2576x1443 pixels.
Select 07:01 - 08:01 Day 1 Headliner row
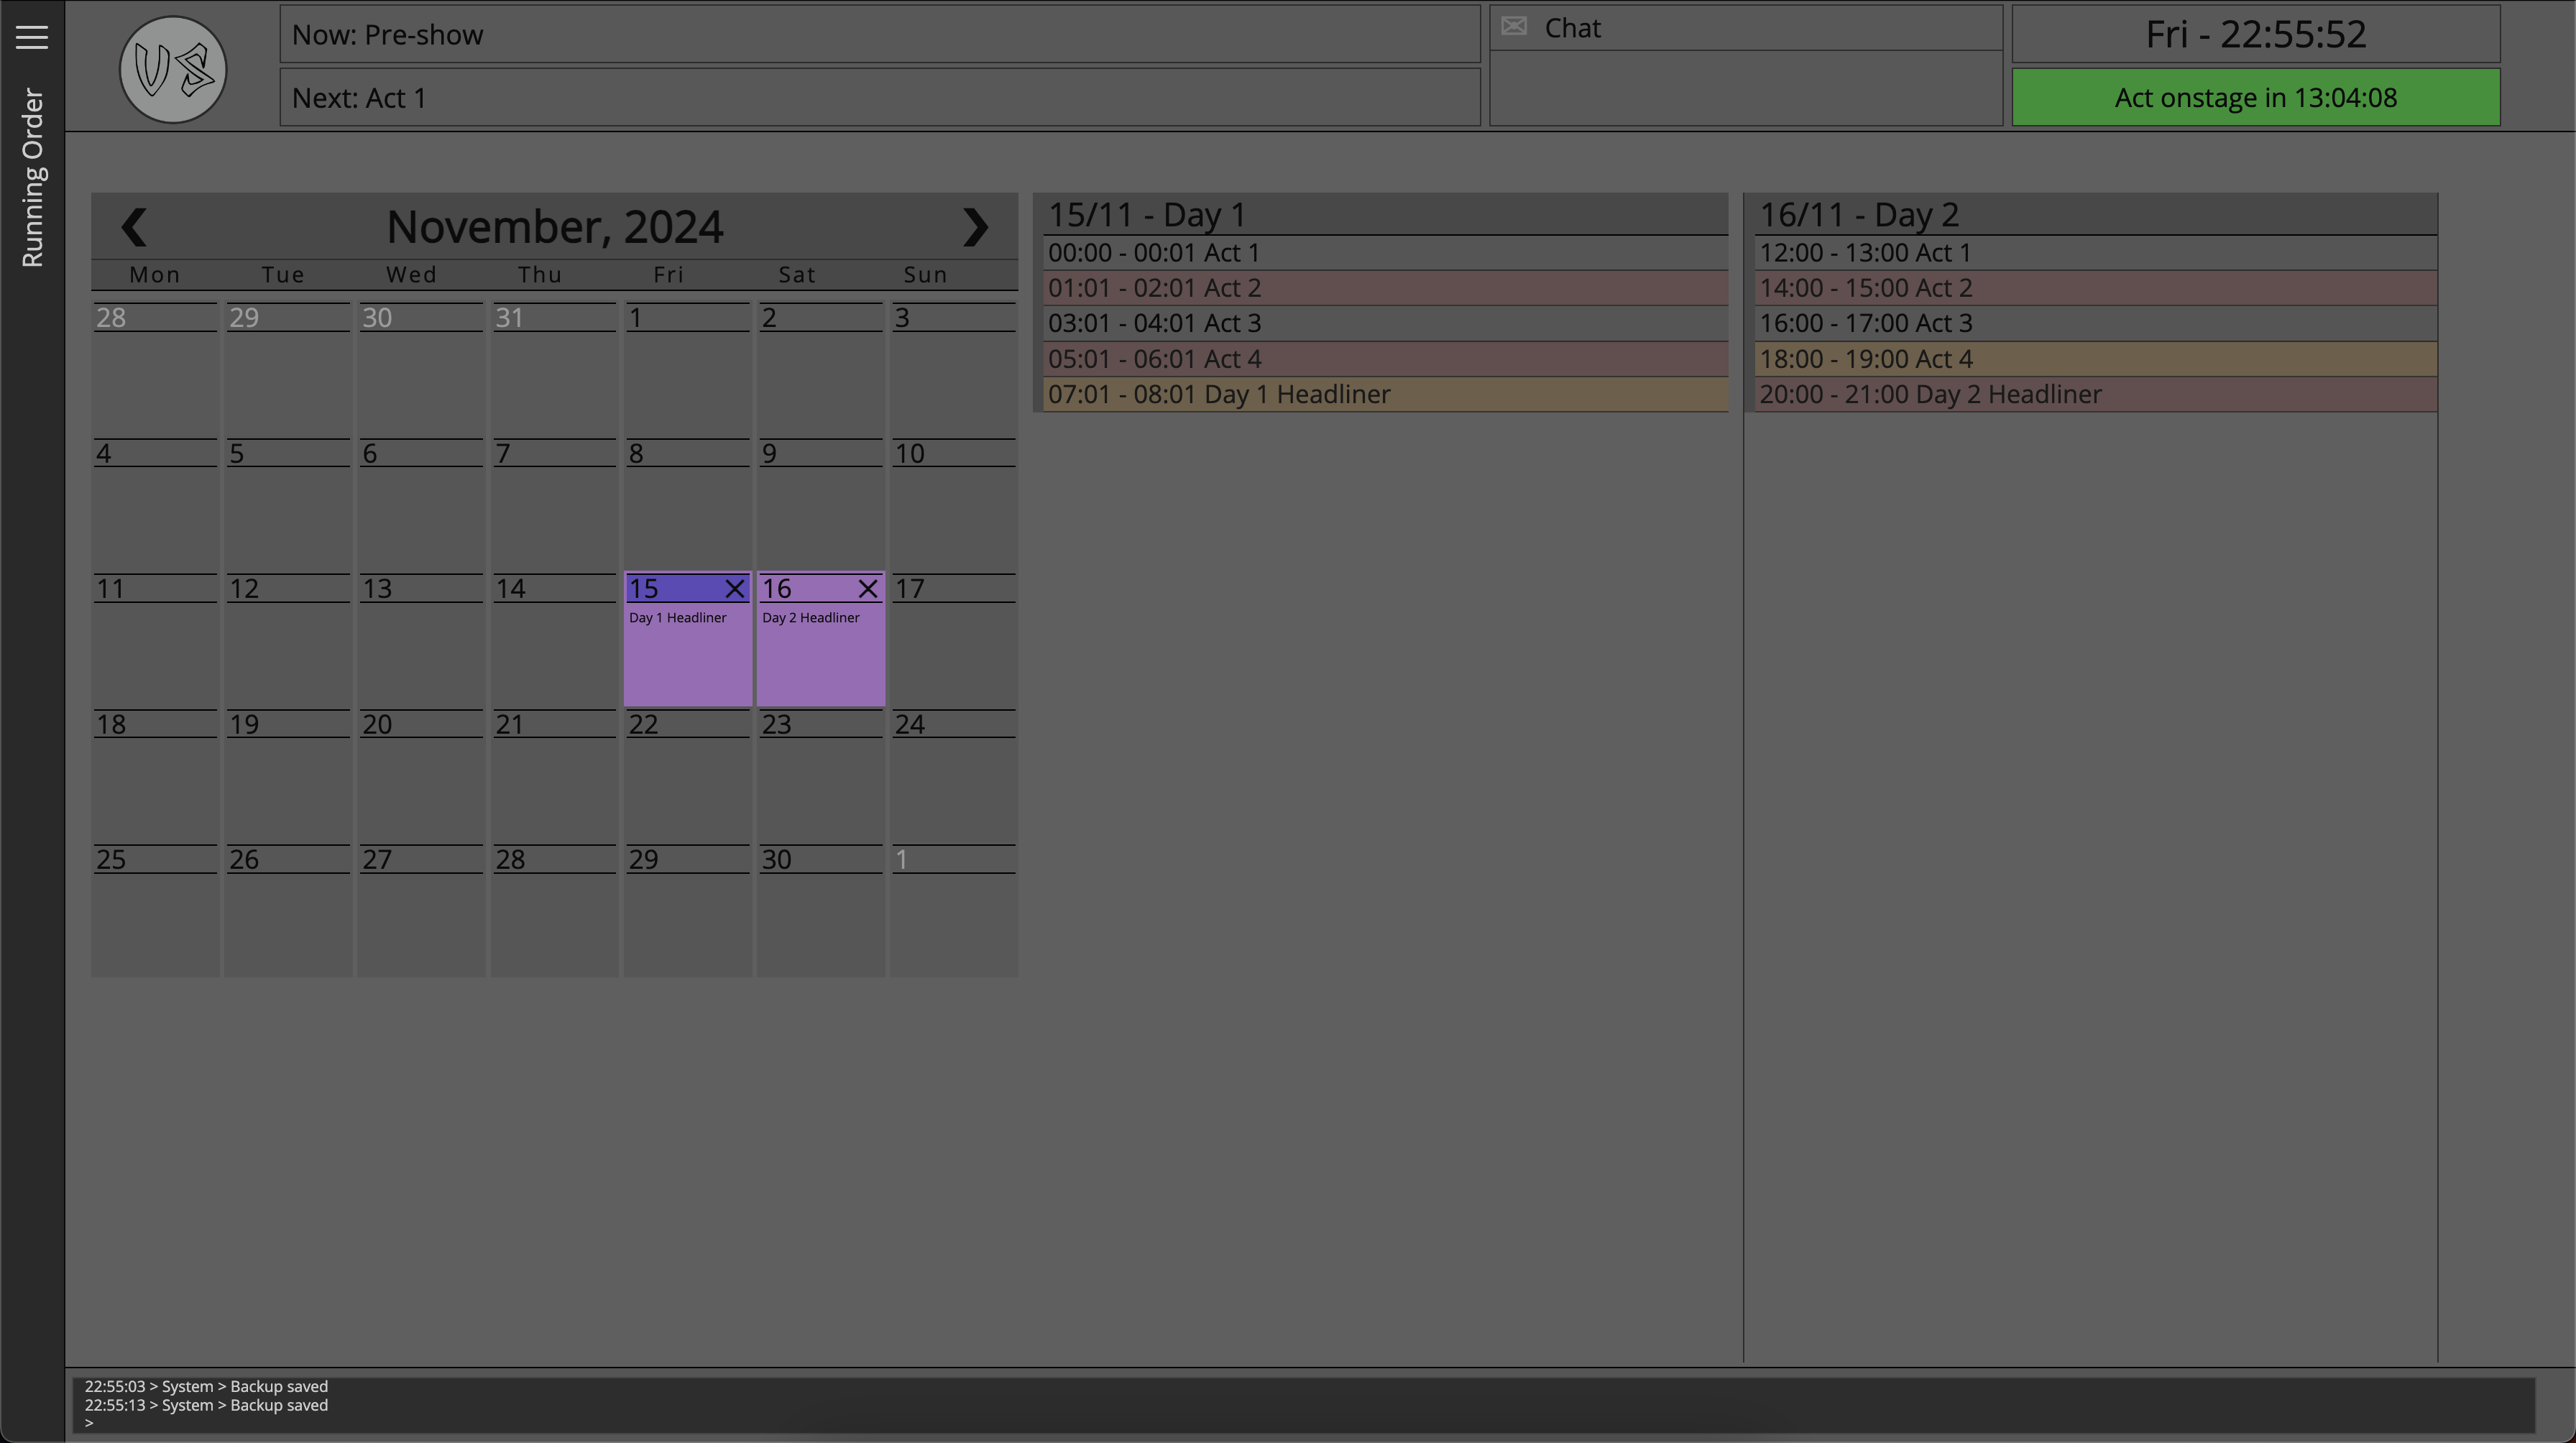[1386, 394]
